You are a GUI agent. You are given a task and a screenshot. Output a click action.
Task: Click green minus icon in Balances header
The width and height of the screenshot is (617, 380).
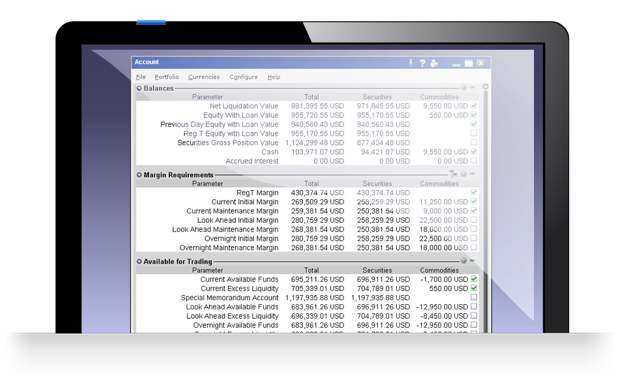[x=472, y=87]
